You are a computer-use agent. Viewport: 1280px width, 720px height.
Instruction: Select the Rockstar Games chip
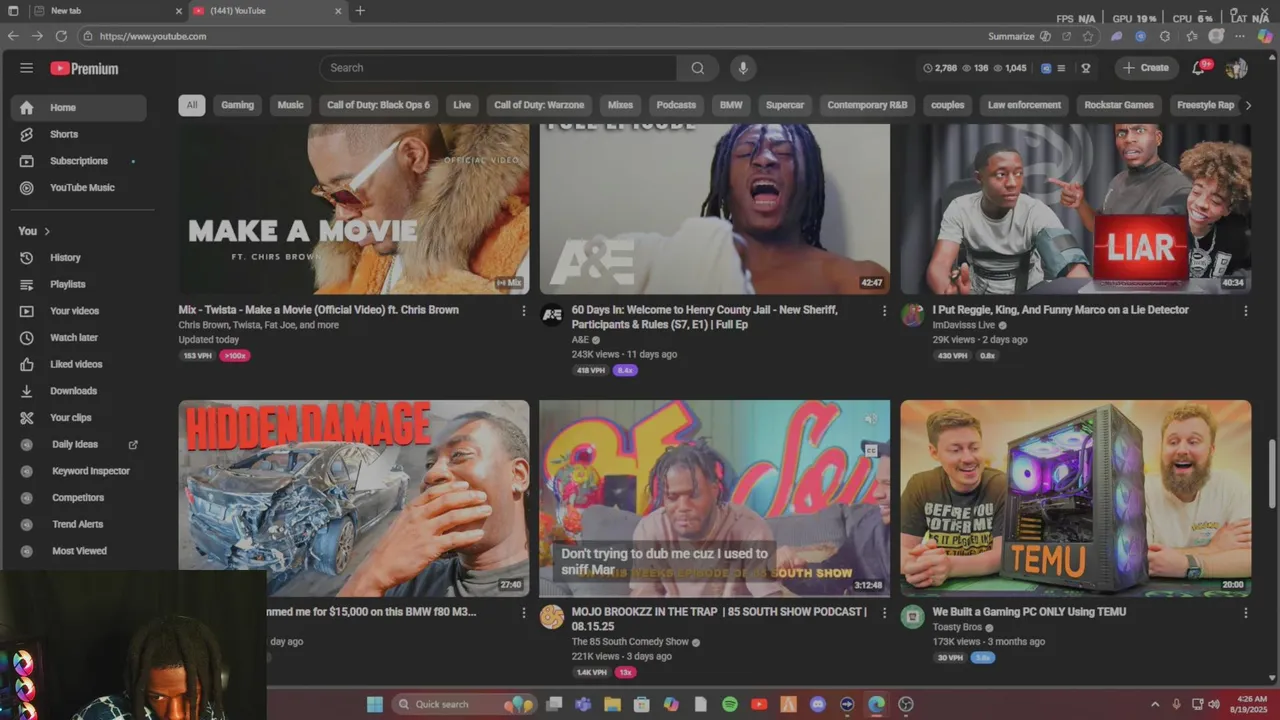coord(1119,105)
